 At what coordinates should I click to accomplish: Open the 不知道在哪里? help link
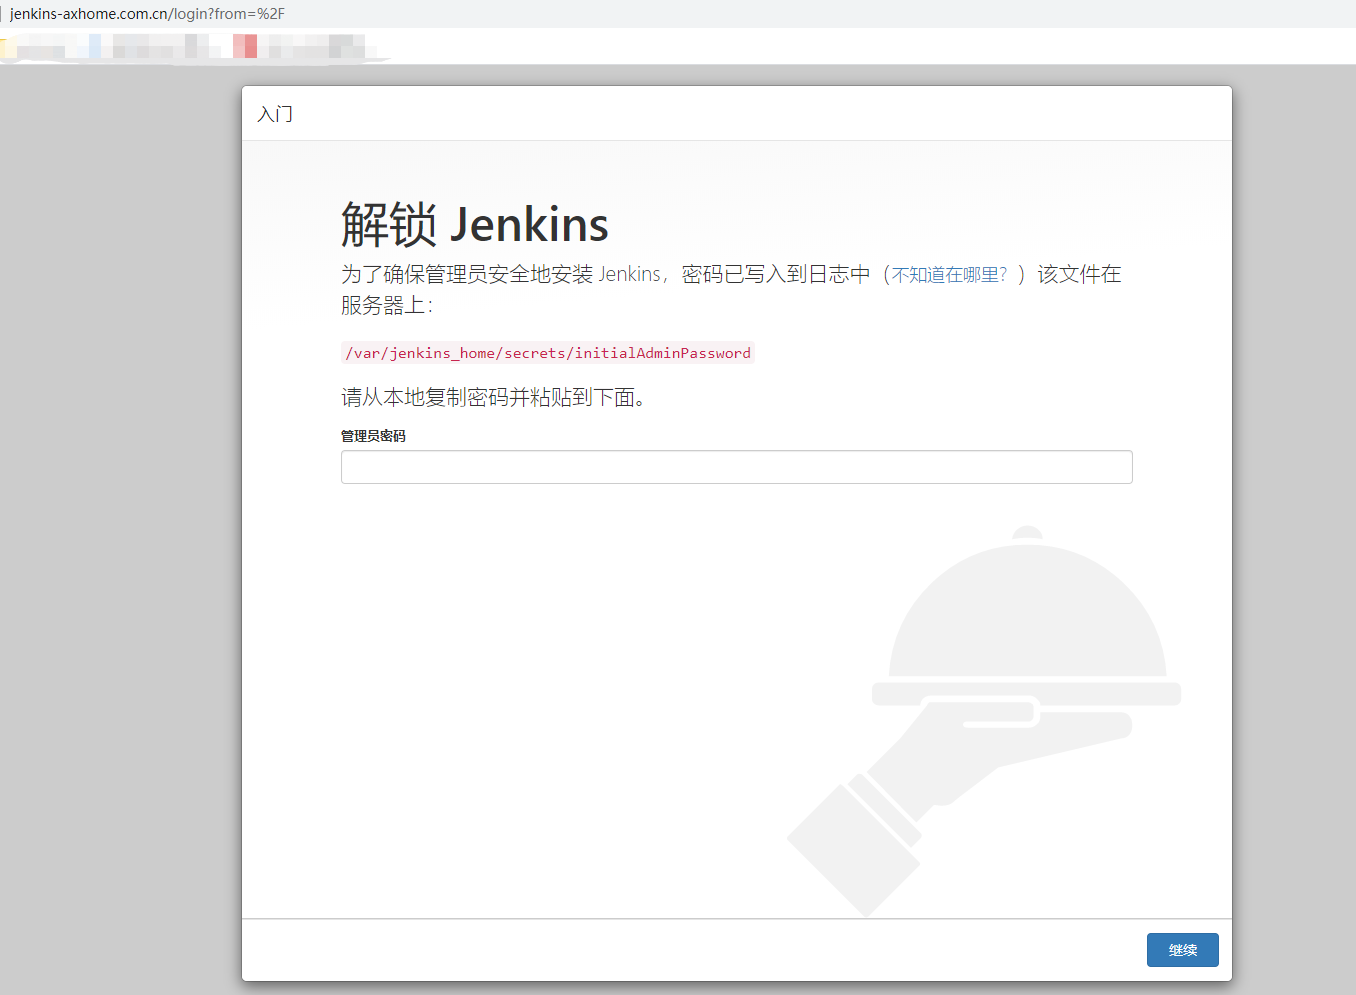pyautogui.click(x=949, y=275)
